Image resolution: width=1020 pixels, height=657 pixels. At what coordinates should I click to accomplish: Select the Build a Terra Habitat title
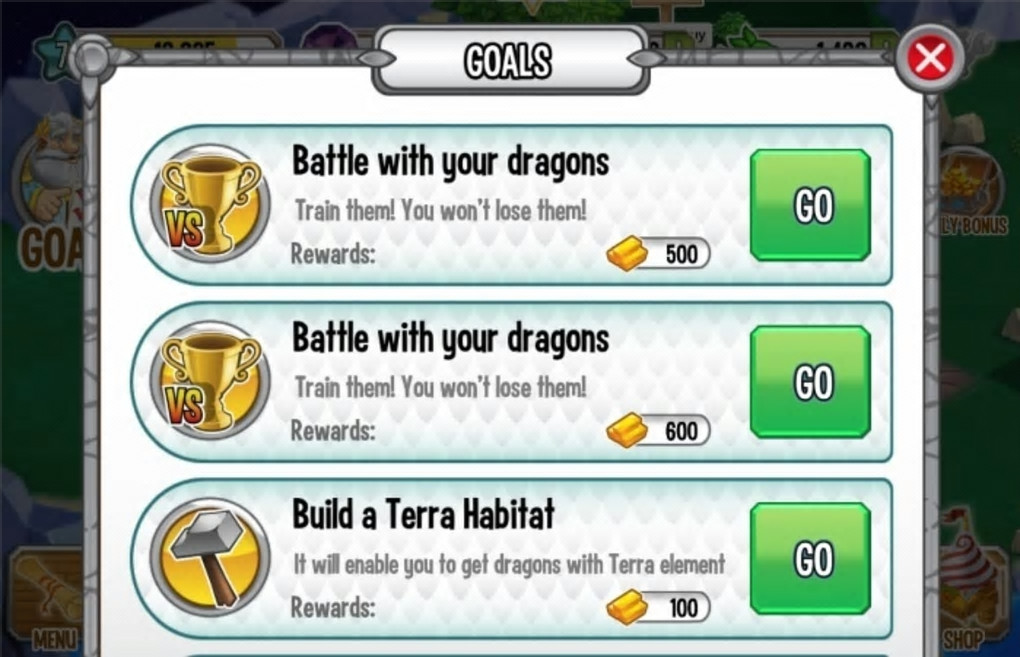[x=423, y=514]
